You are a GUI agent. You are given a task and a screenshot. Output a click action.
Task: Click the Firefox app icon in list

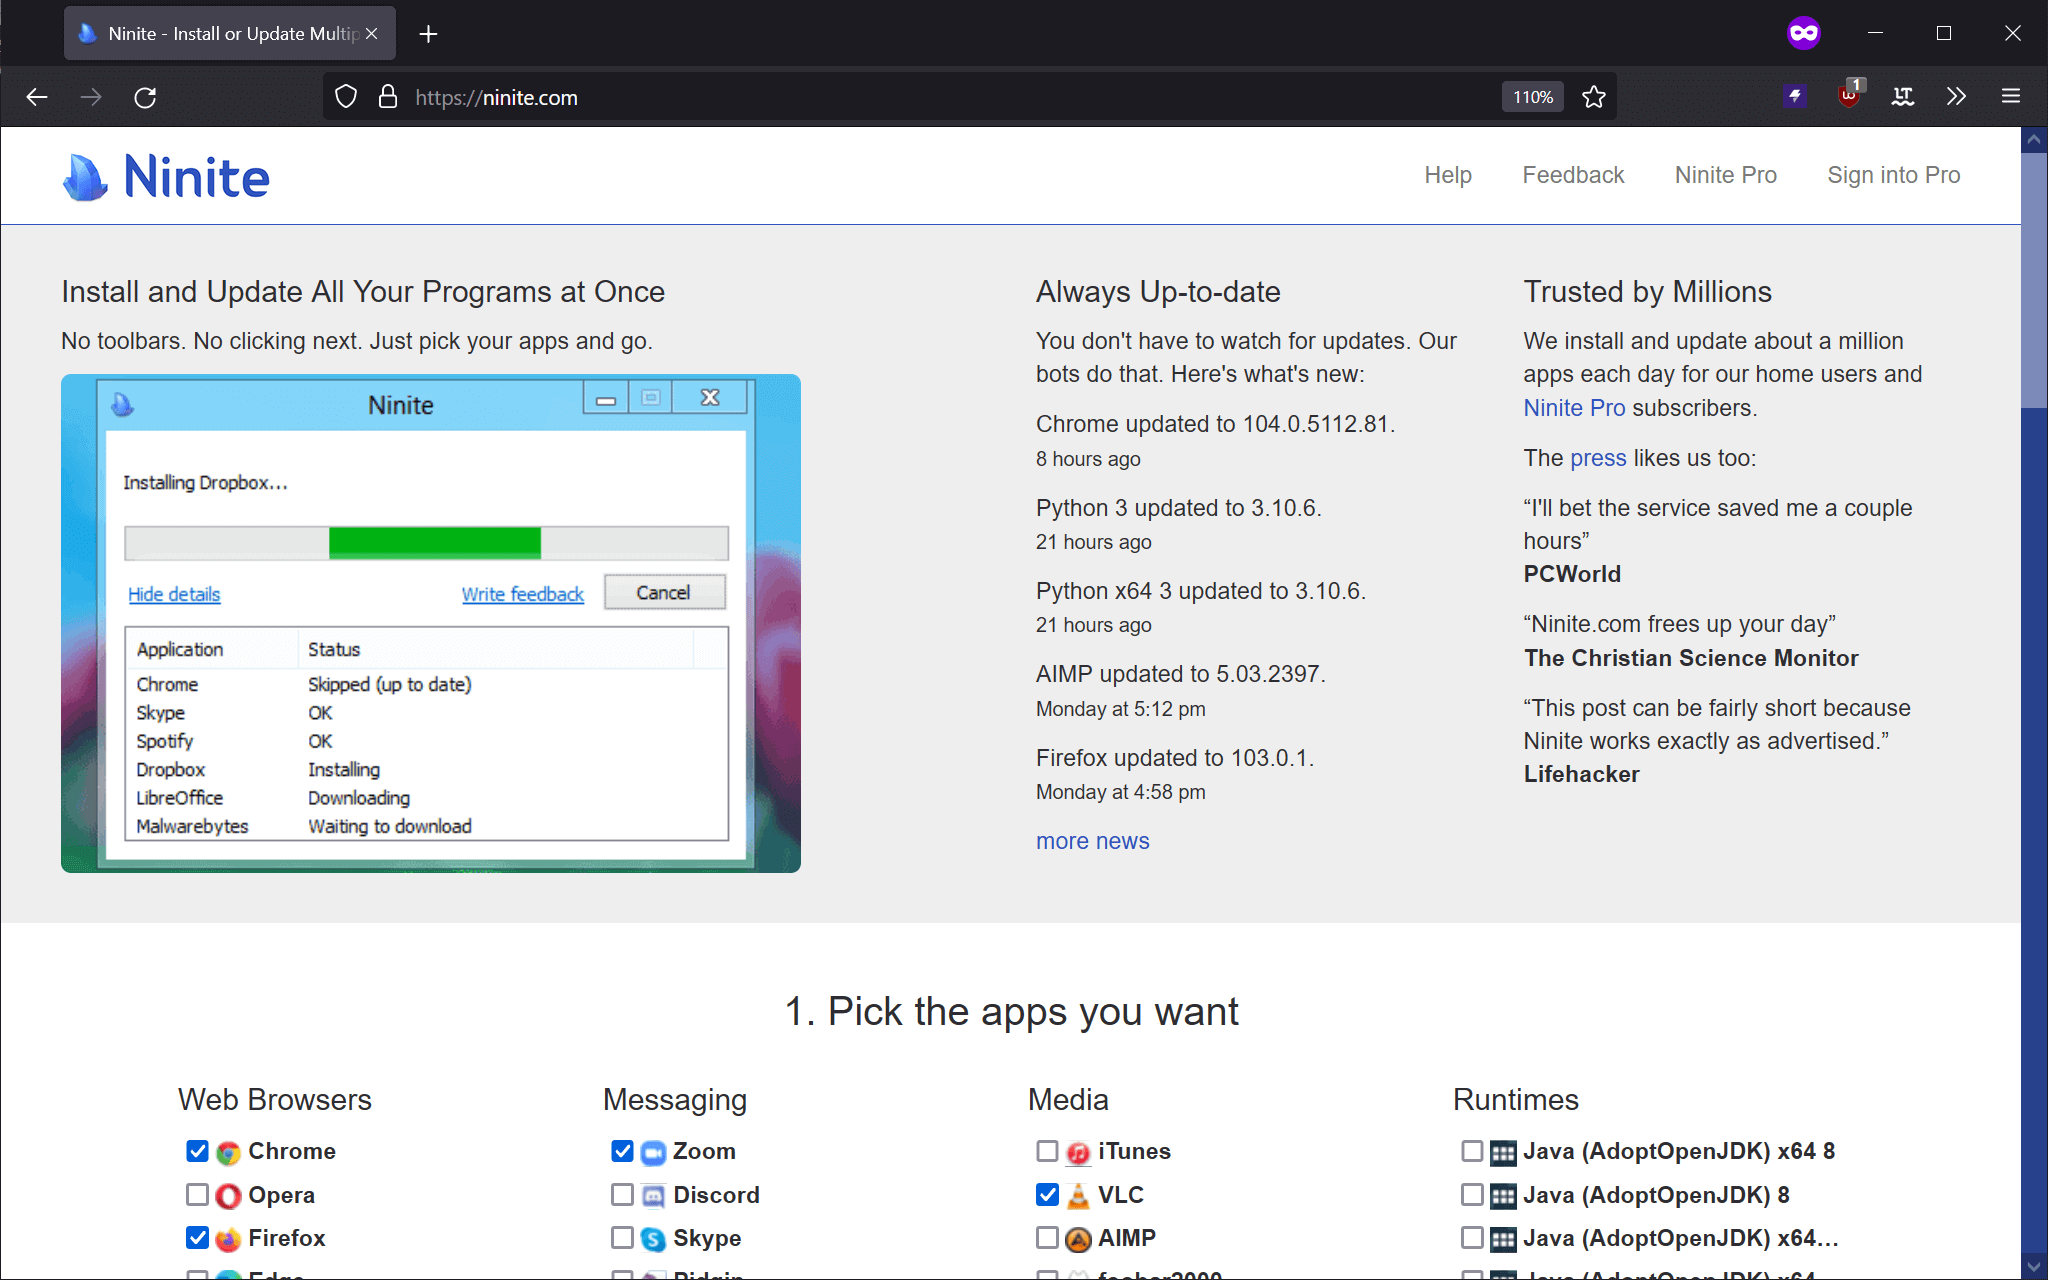tap(228, 1240)
